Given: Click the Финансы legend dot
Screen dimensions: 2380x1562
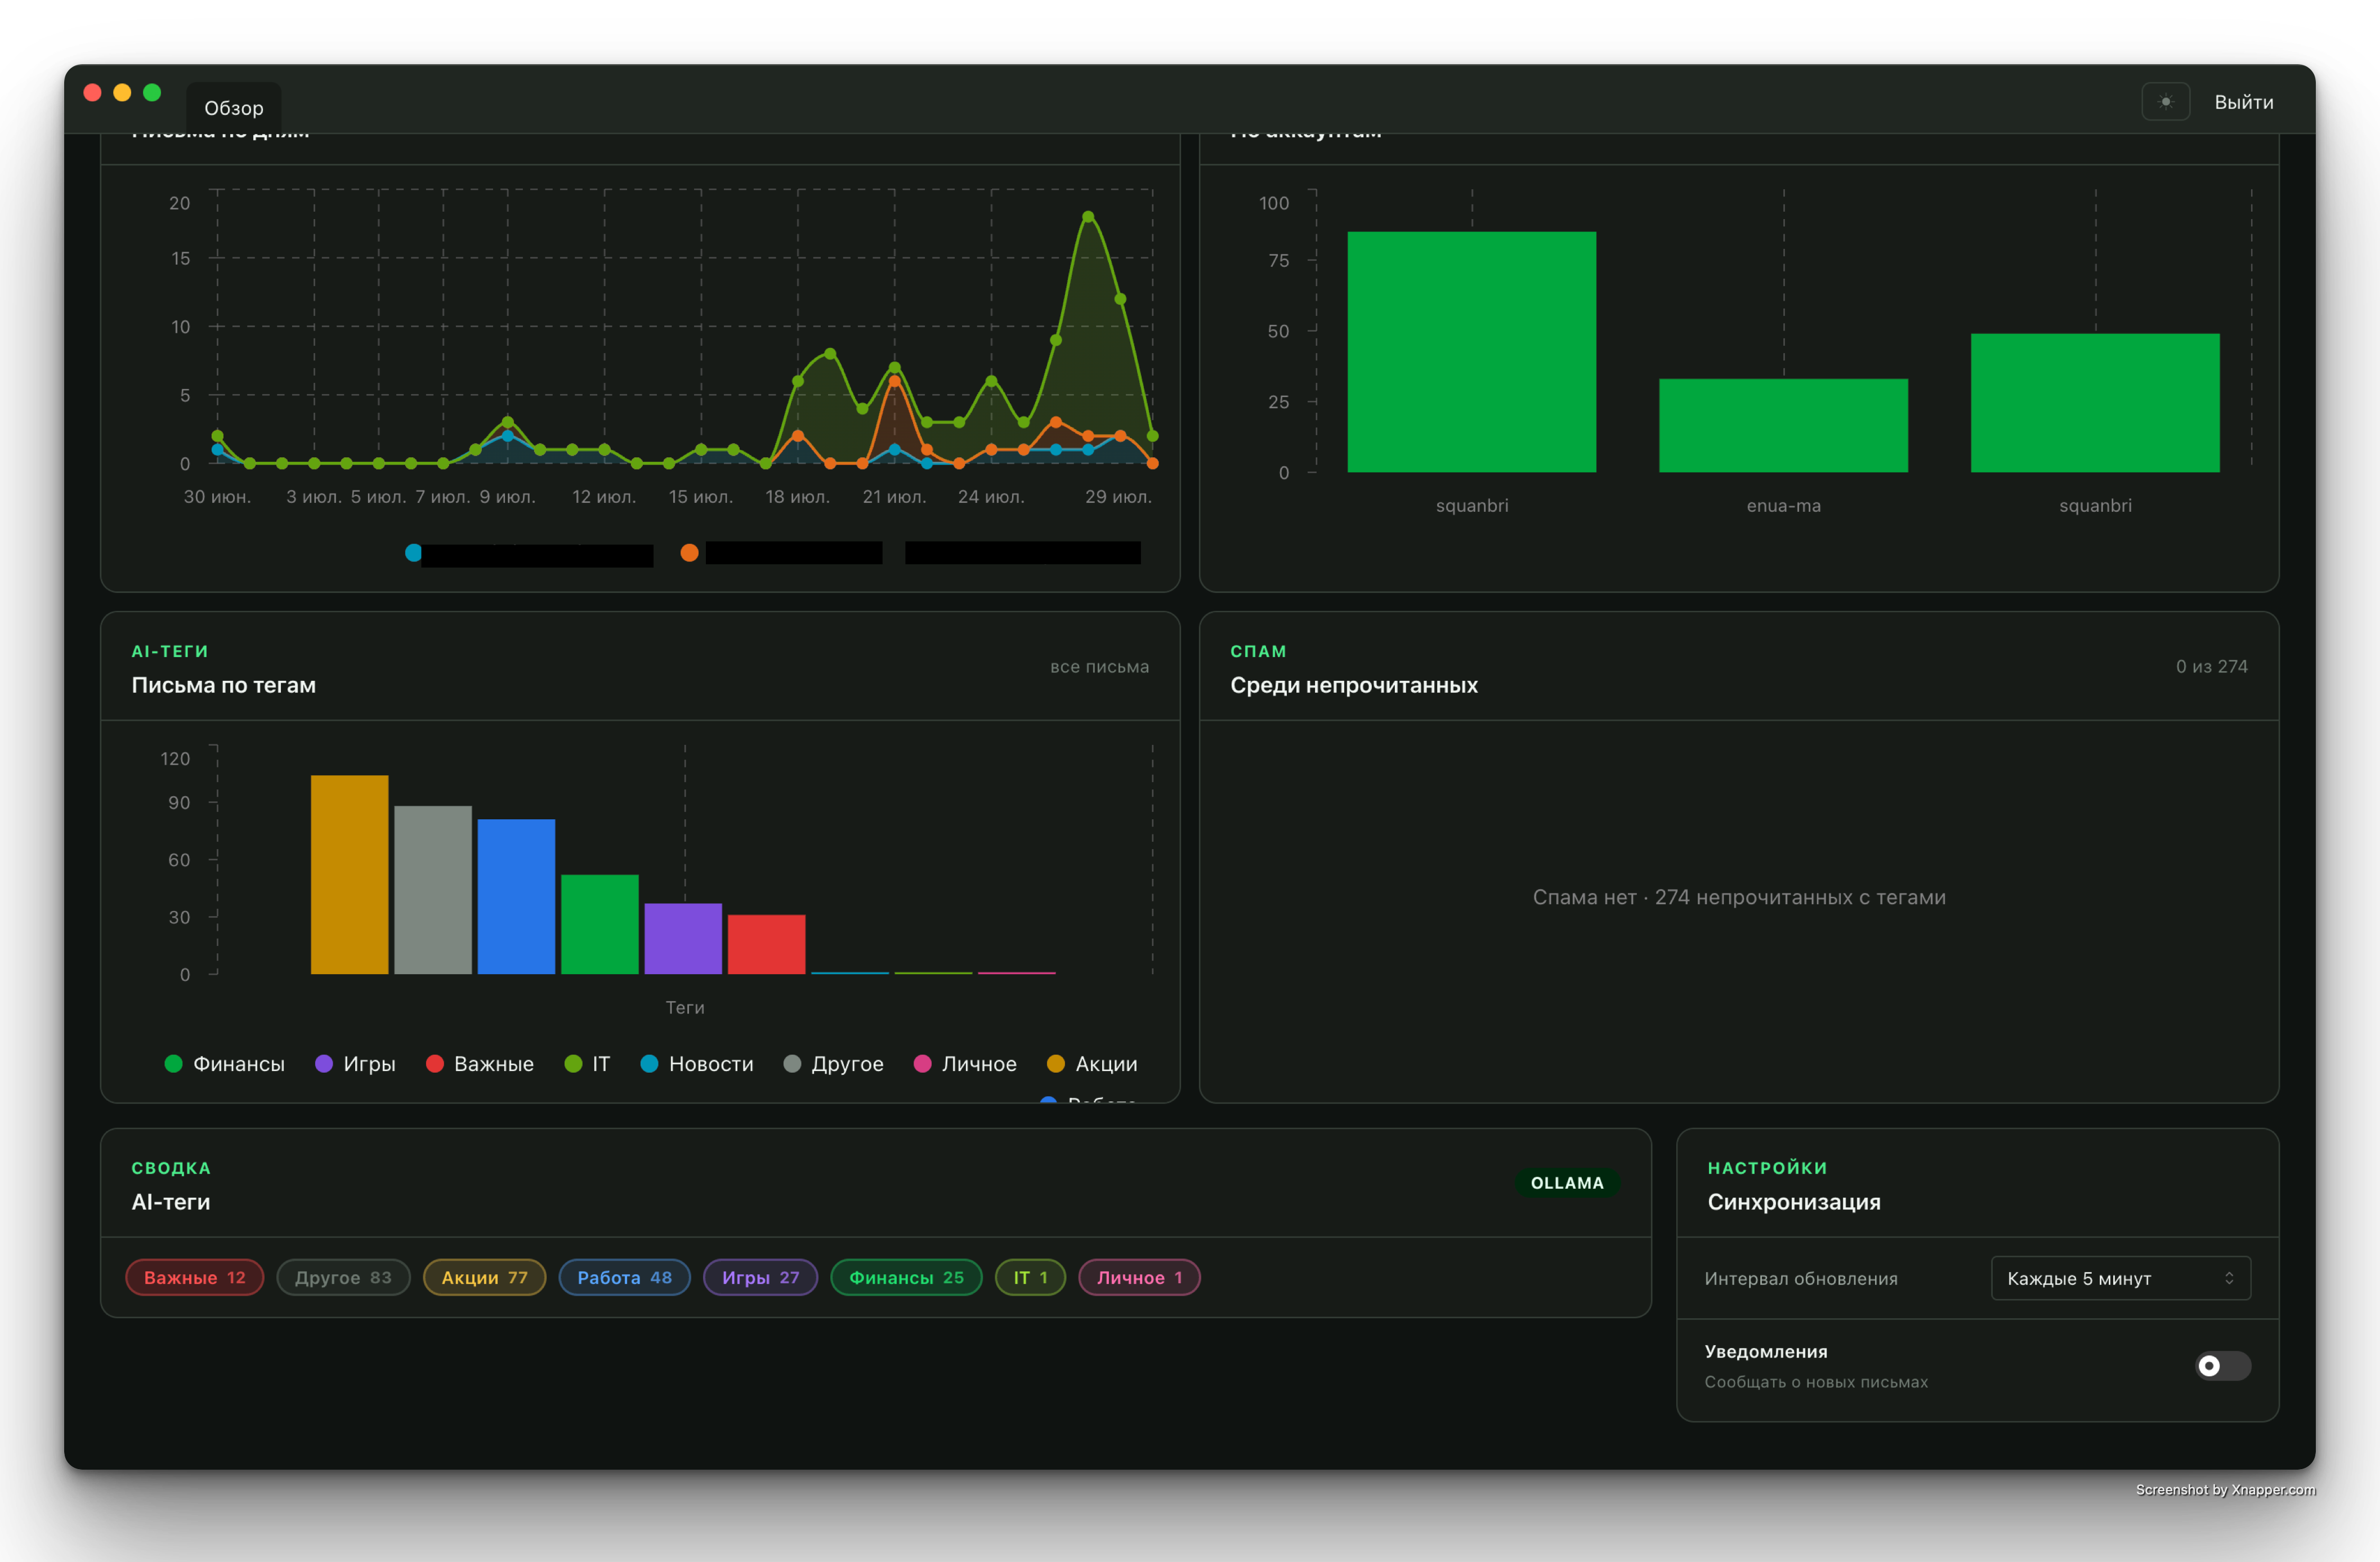Looking at the screenshot, I should pos(173,1064).
